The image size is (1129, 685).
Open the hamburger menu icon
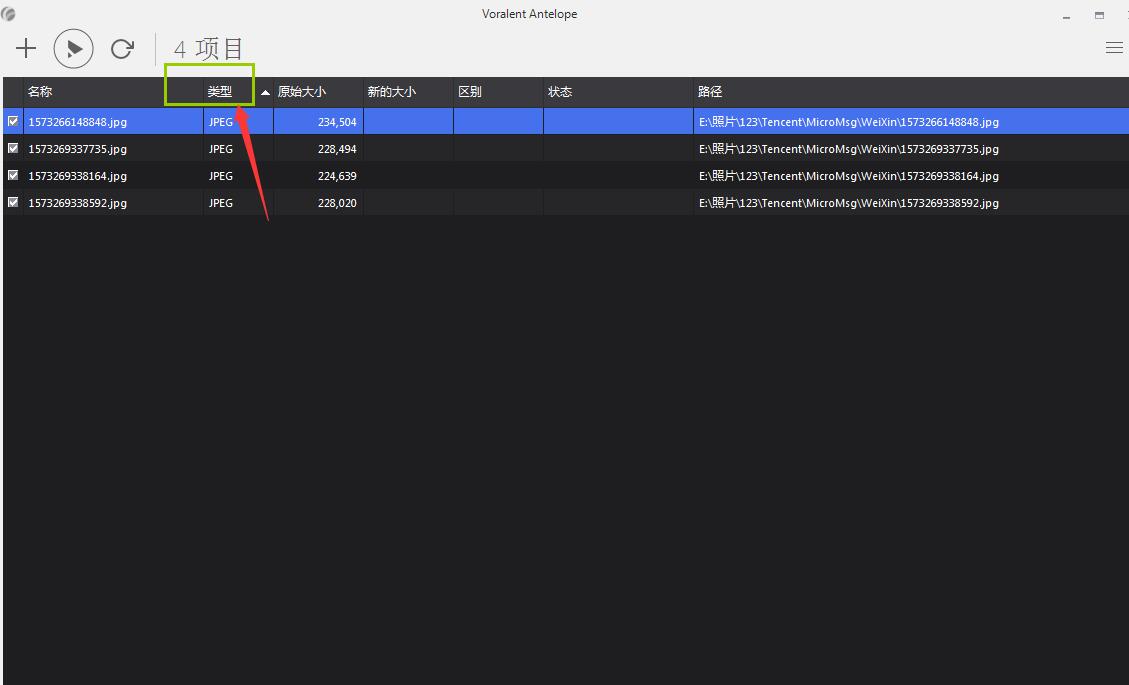point(1114,48)
